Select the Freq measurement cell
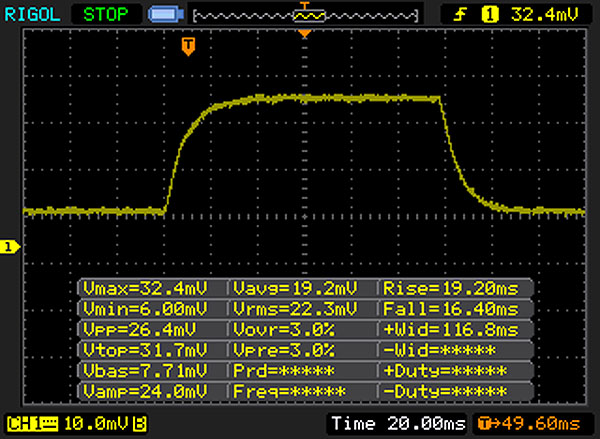Screen dimensions: 600x439 [x=302, y=392]
